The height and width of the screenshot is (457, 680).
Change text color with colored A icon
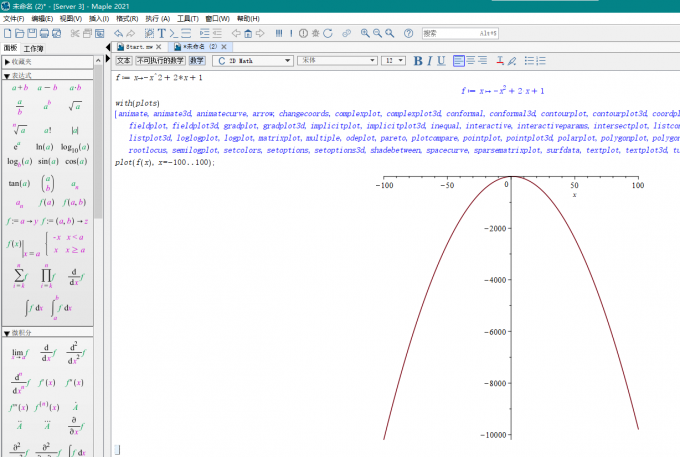coord(500,61)
